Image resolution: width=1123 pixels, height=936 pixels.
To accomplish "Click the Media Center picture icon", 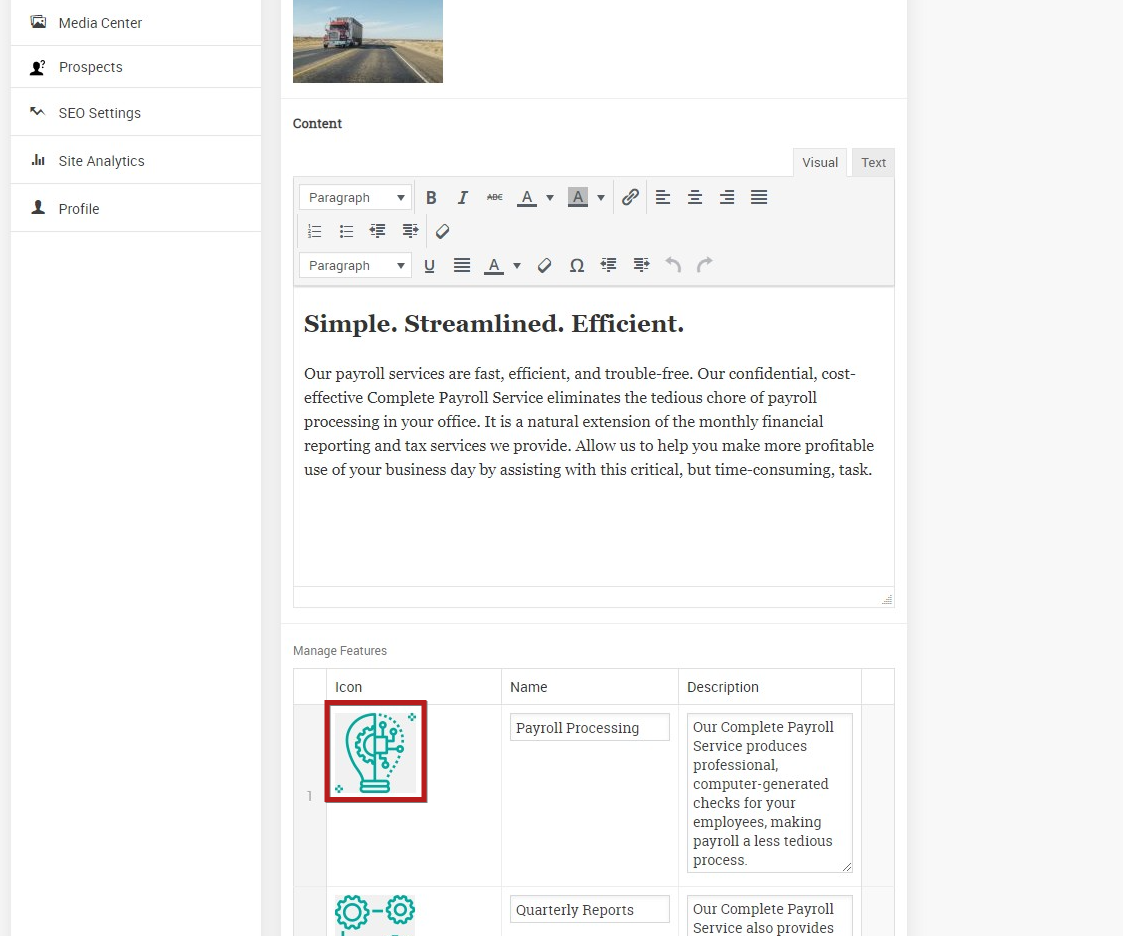I will pos(38,21).
